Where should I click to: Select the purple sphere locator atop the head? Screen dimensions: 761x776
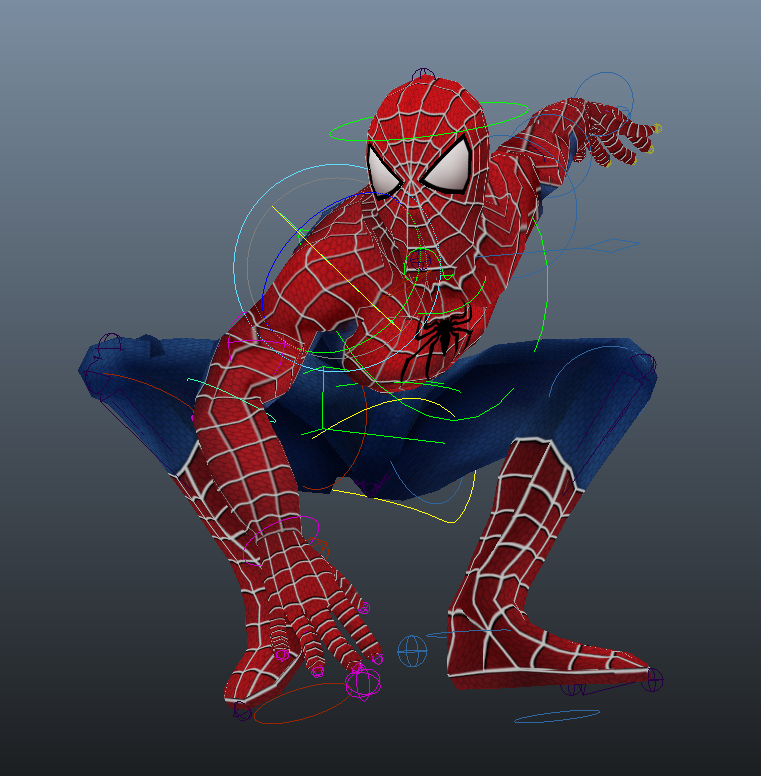pos(423,75)
